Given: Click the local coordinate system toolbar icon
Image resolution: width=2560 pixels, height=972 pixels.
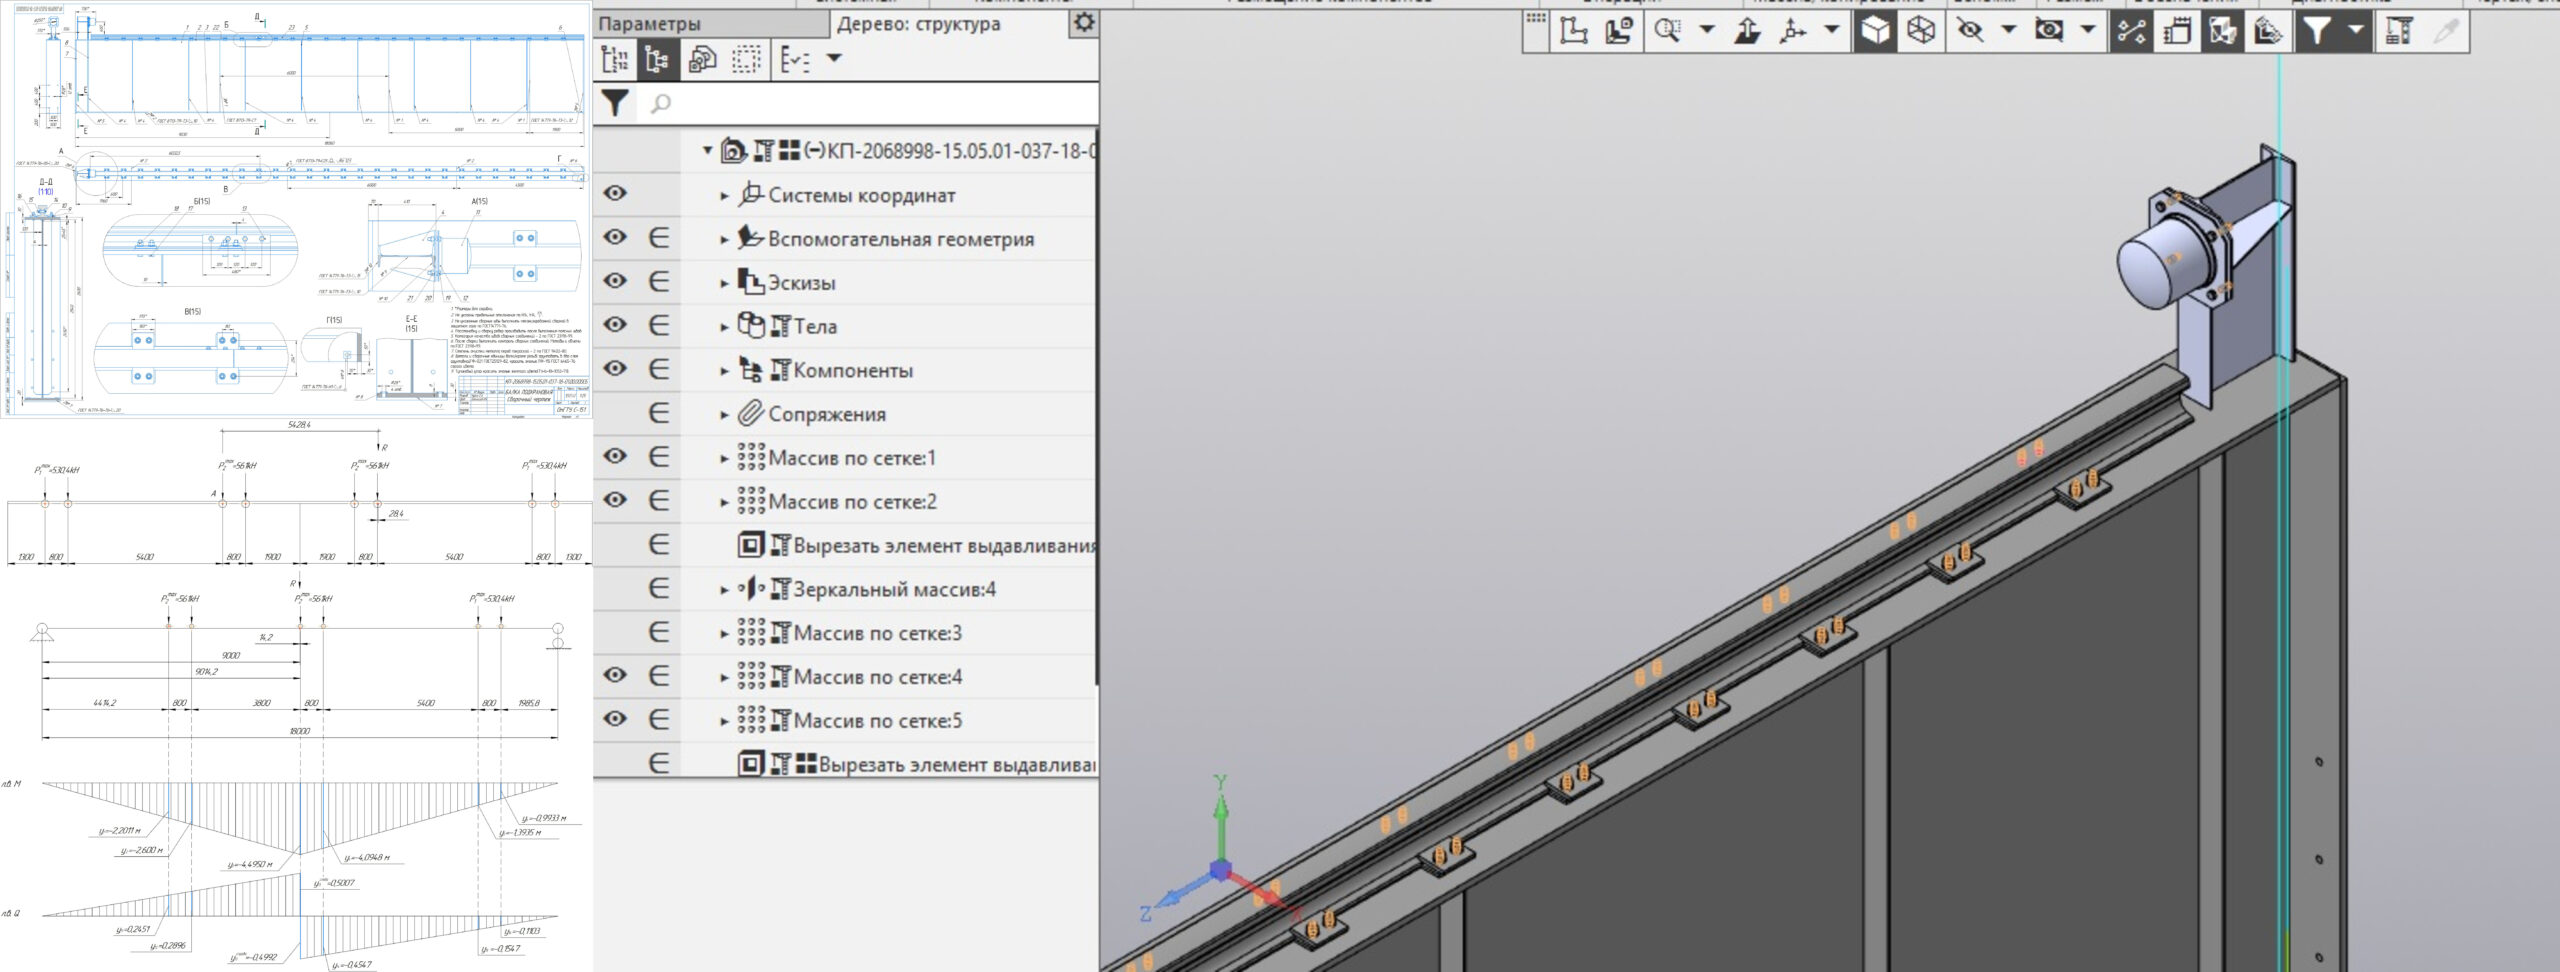Looking at the screenshot, I should click(x=1574, y=31).
